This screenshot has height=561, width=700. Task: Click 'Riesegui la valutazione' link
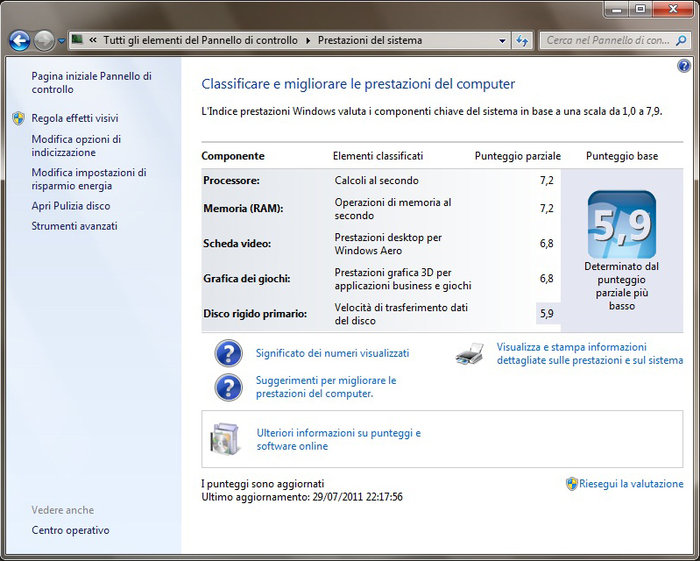click(x=631, y=484)
